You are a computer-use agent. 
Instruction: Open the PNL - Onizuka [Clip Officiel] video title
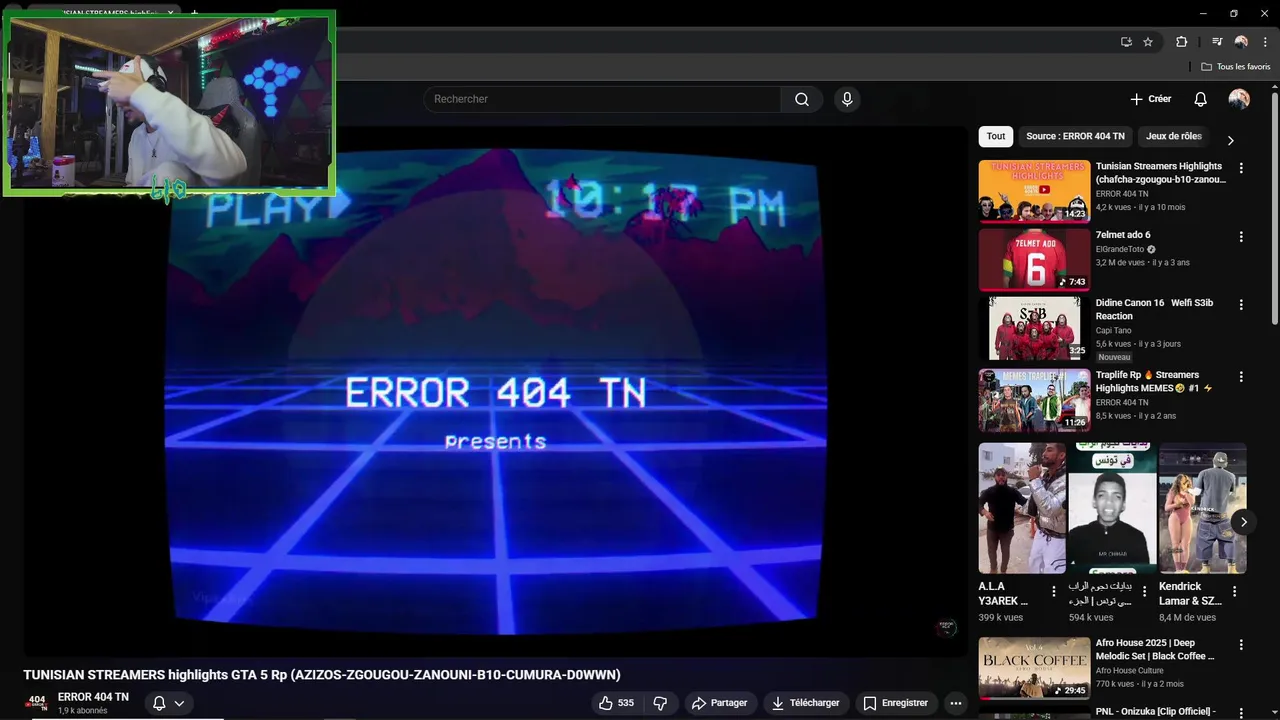1155,712
